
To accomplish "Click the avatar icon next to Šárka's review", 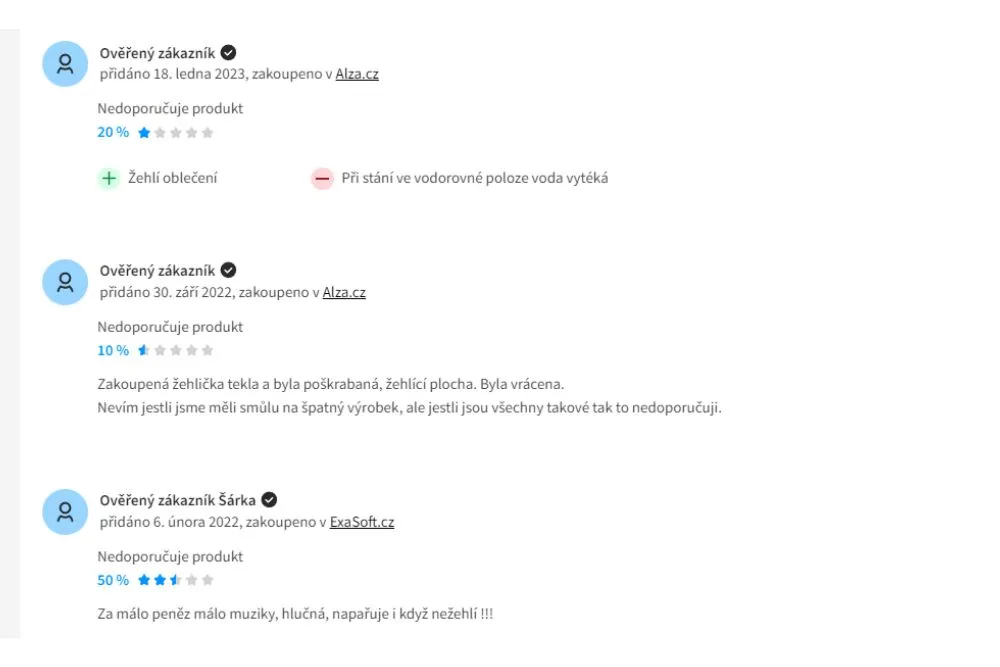I will (65, 511).
